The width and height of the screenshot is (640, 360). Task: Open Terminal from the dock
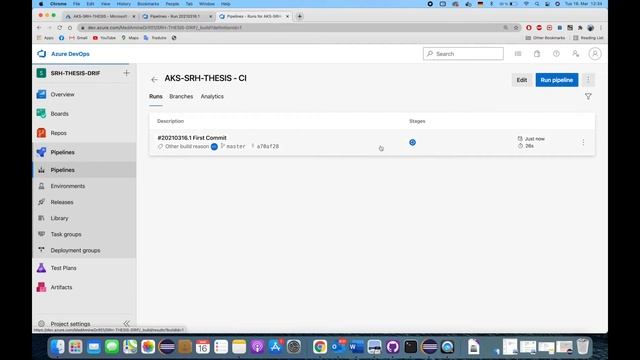click(411, 347)
